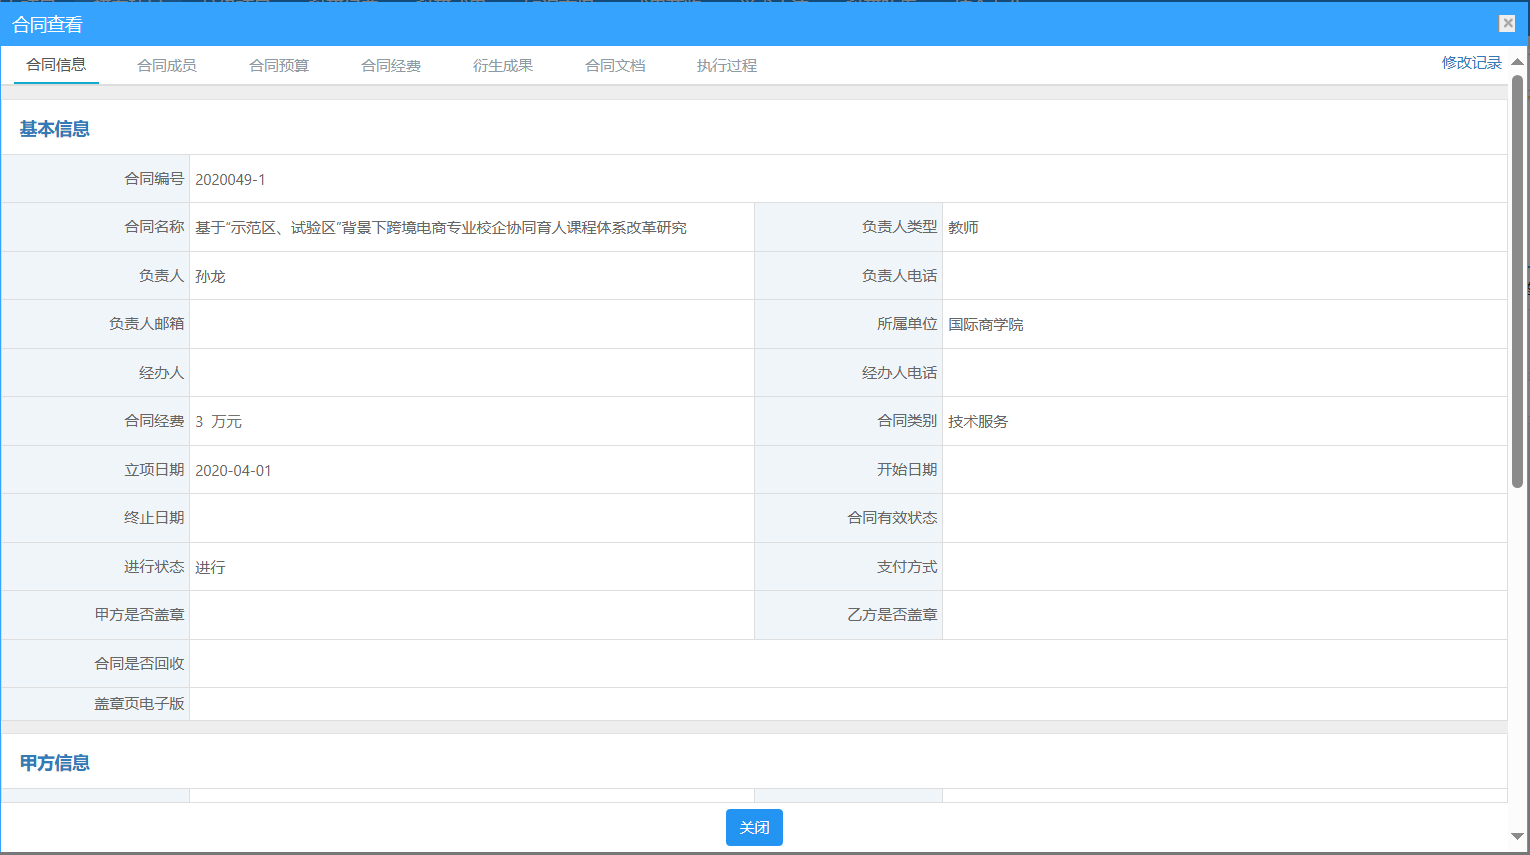Screen dimensions: 1530x855
Task: Click the scrollbar down arrow
Action: (1517, 836)
